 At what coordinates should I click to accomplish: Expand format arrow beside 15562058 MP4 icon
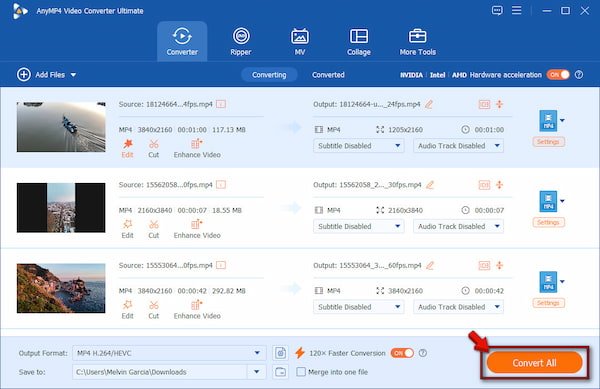click(562, 201)
